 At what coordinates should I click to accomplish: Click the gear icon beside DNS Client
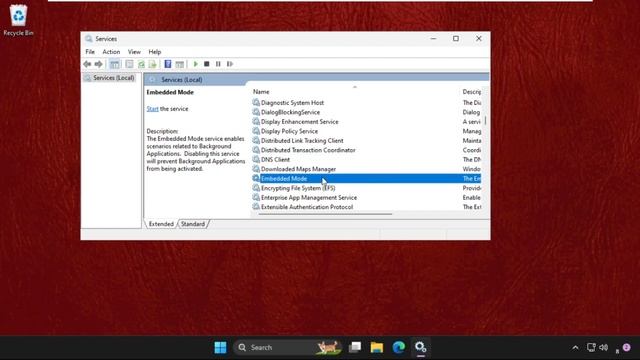pyautogui.click(x=256, y=159)
